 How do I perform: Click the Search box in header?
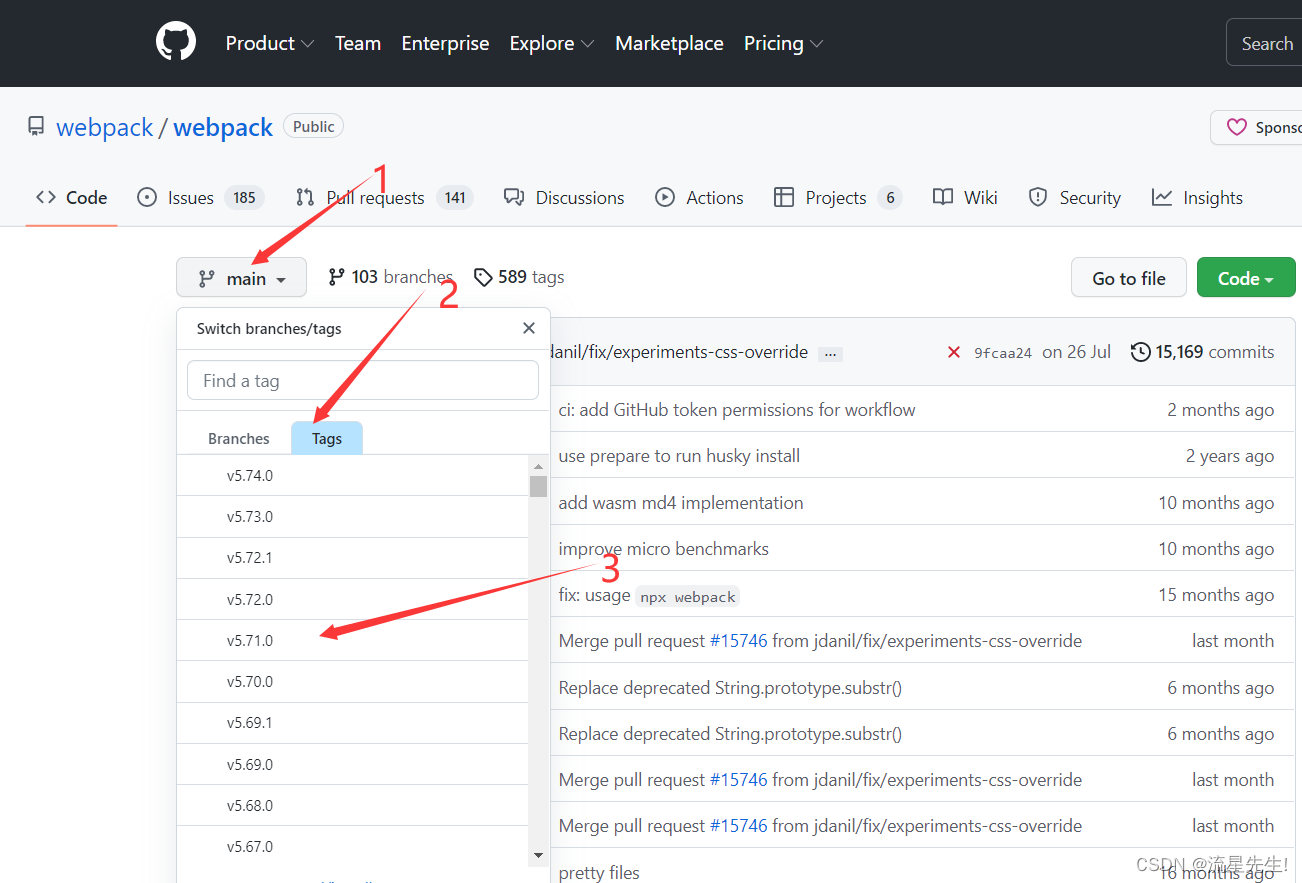pos(1264,43)
